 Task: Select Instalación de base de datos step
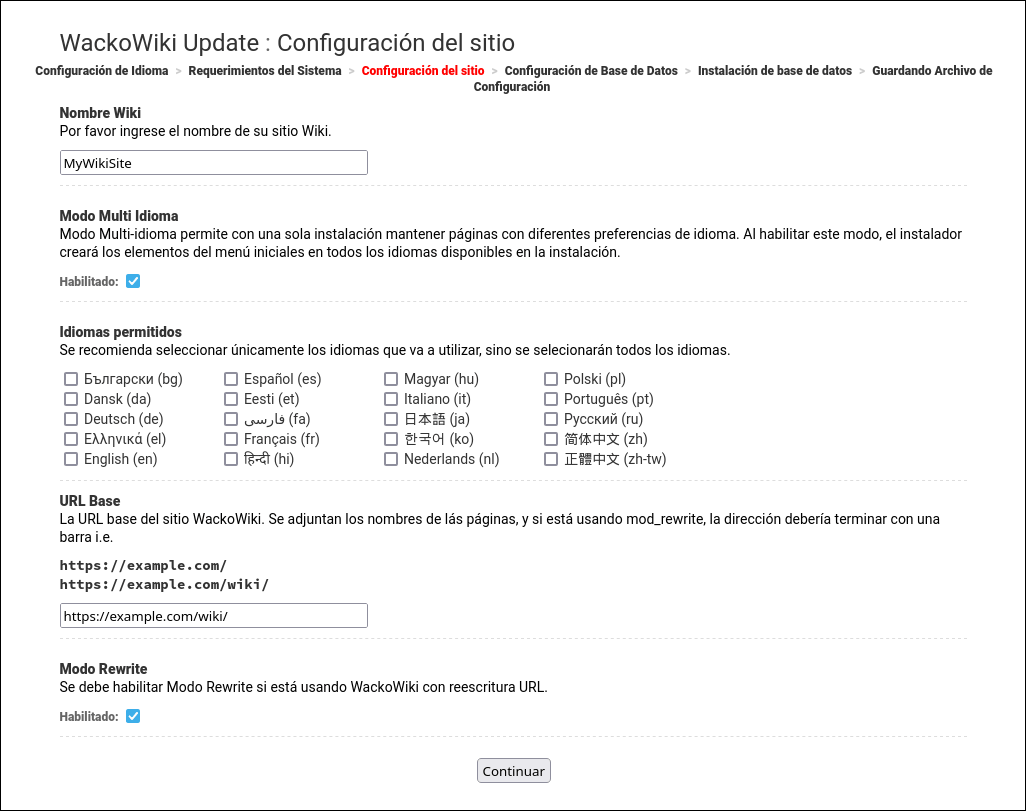pyautogui.click(x=775, y=71)
